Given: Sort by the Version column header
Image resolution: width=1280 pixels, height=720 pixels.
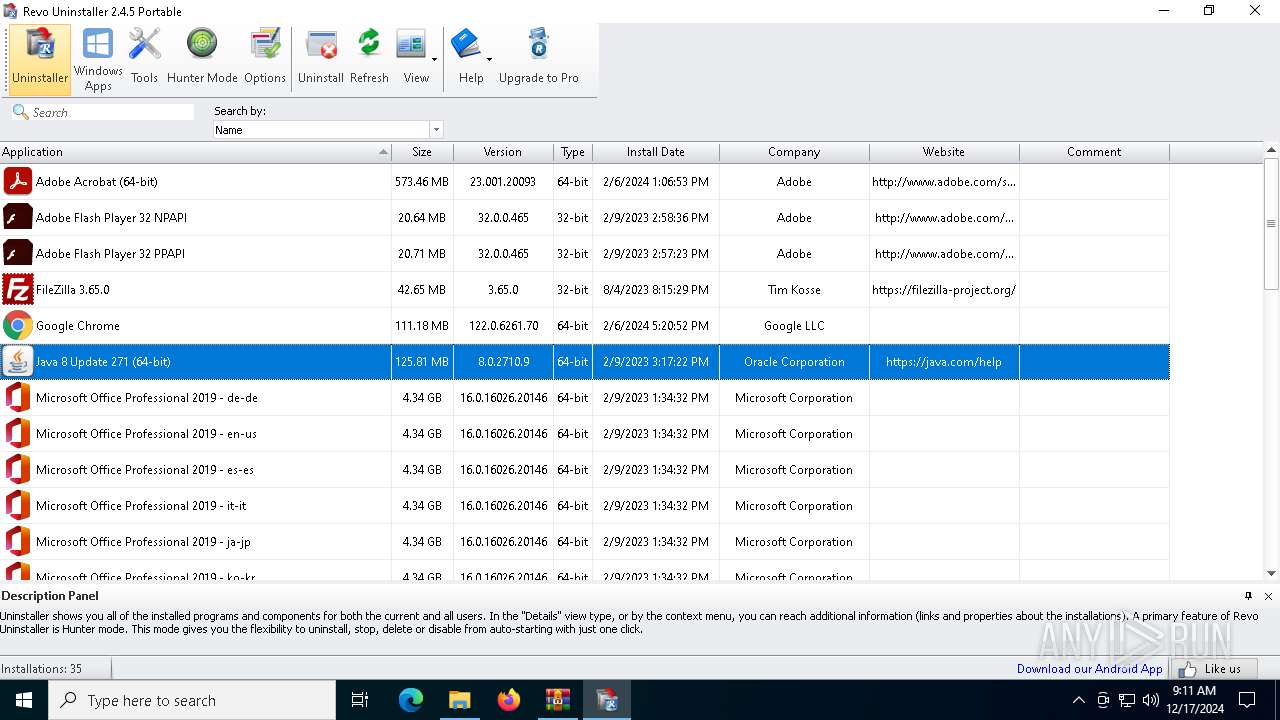Looking at the screenshot, I should (x=503, y=152).
